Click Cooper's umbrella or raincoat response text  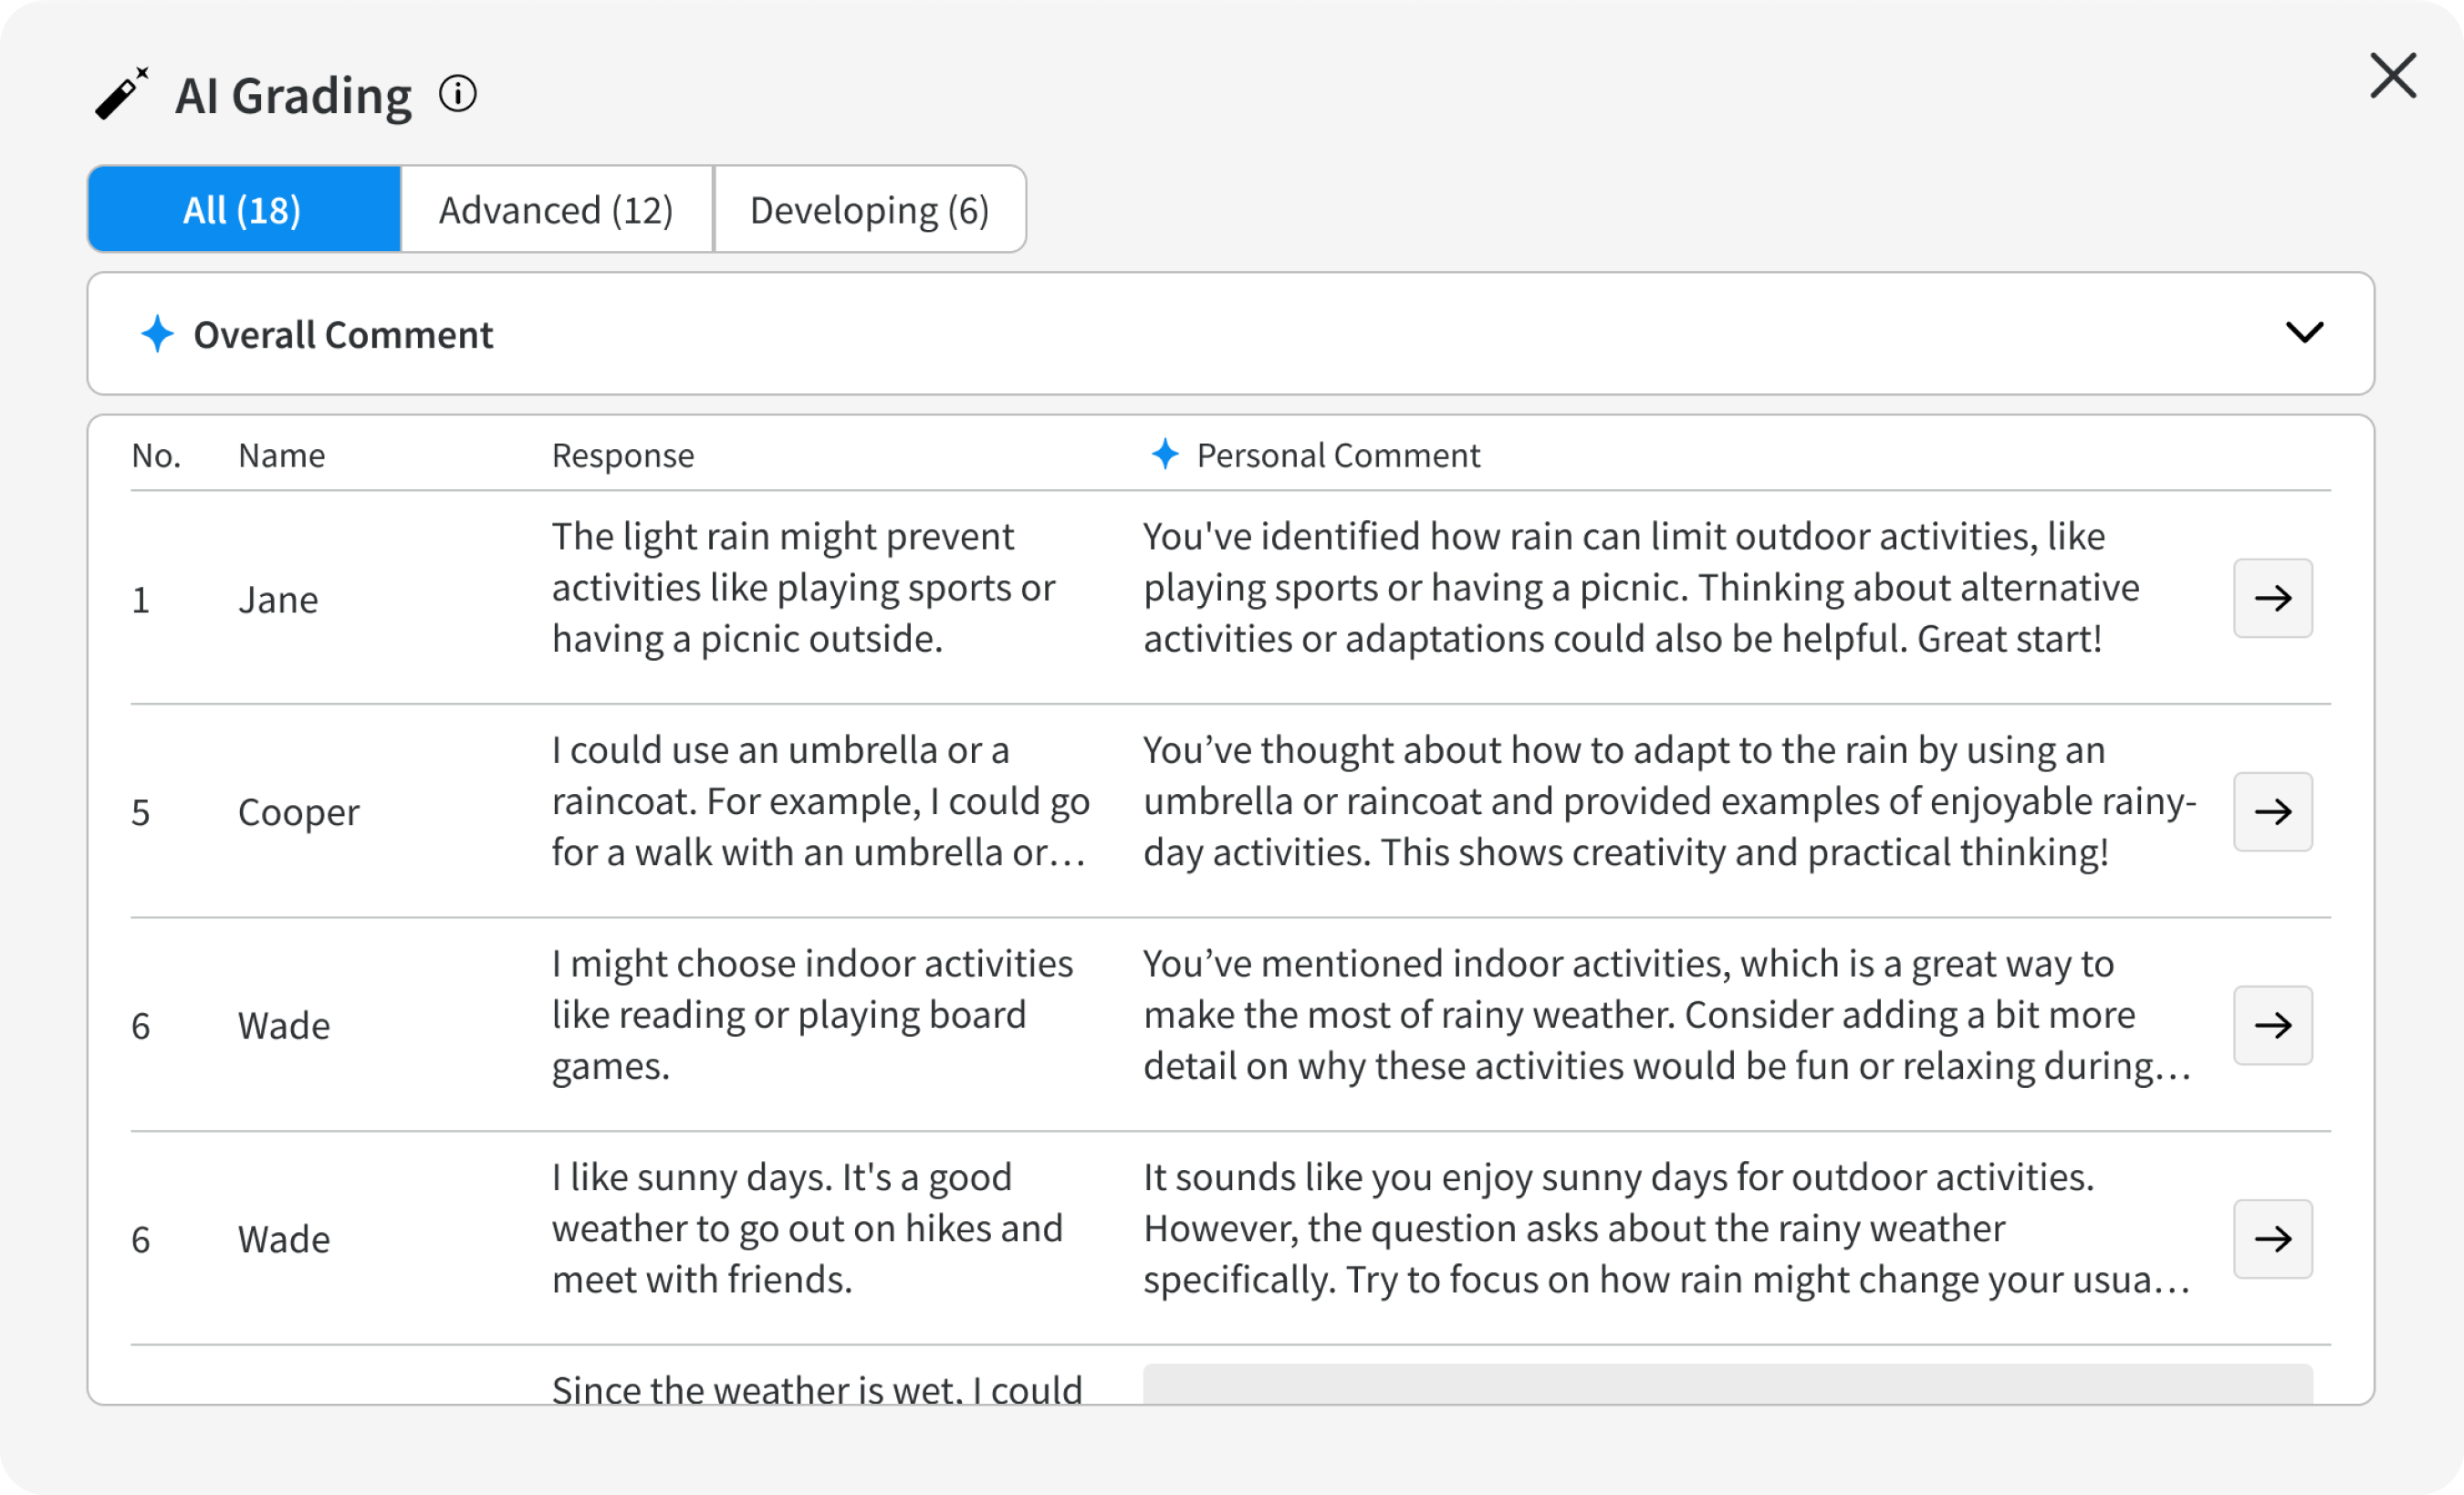pos(820,801)
